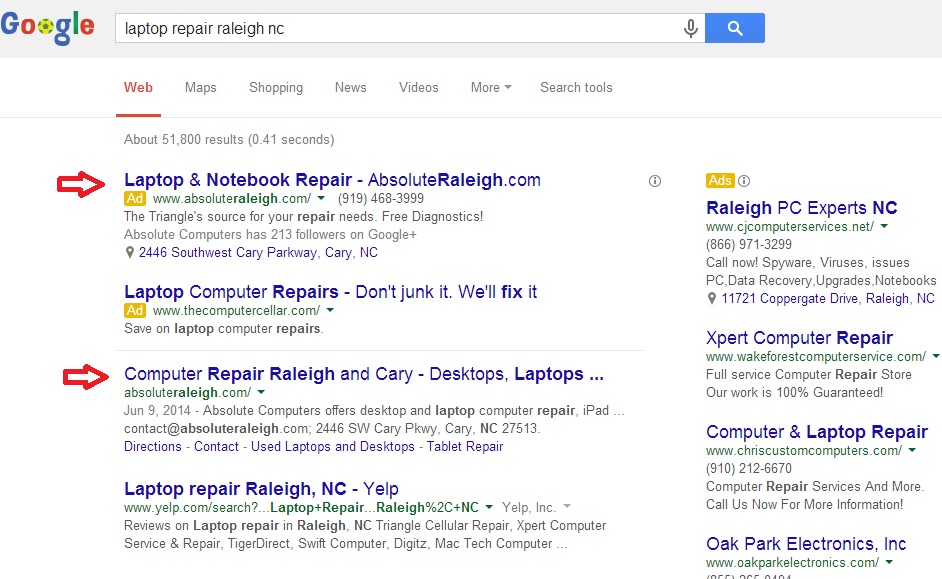Click 'Save on laptop computer repairs.' description
This screenshot has height=579, width=942.
pos(223,329)
